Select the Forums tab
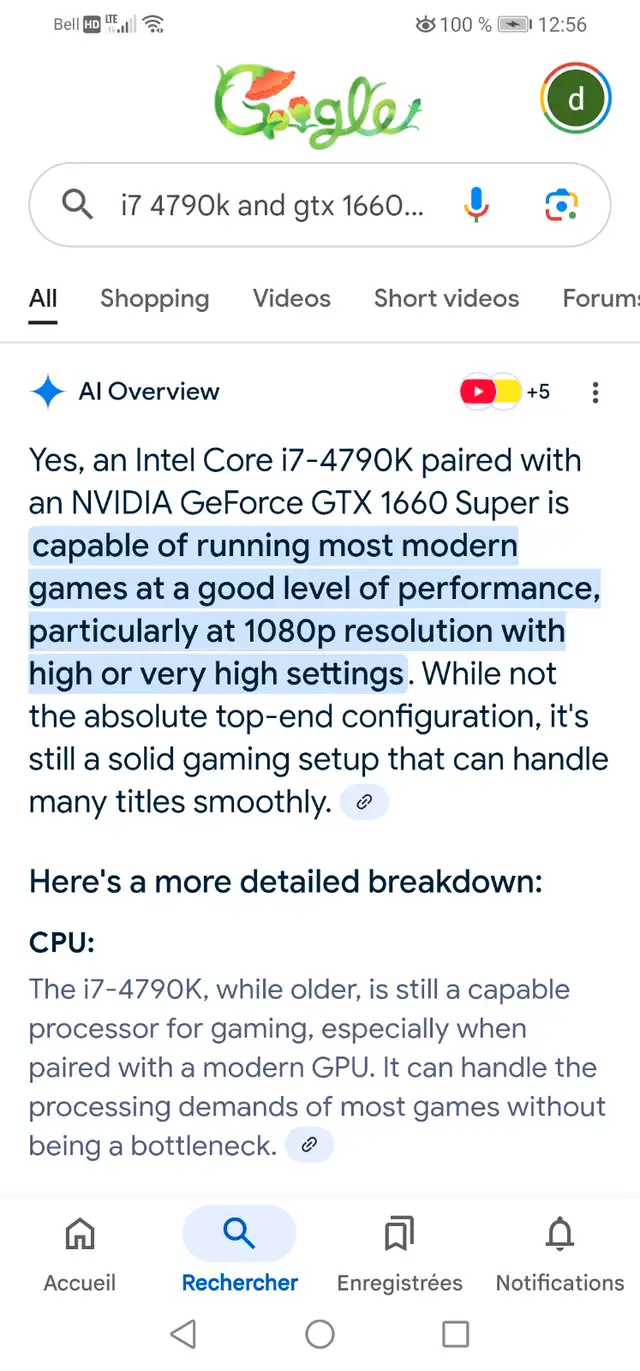Image resolution: width=640 pixels, height=1371 pixels. (x=601, y=298)
